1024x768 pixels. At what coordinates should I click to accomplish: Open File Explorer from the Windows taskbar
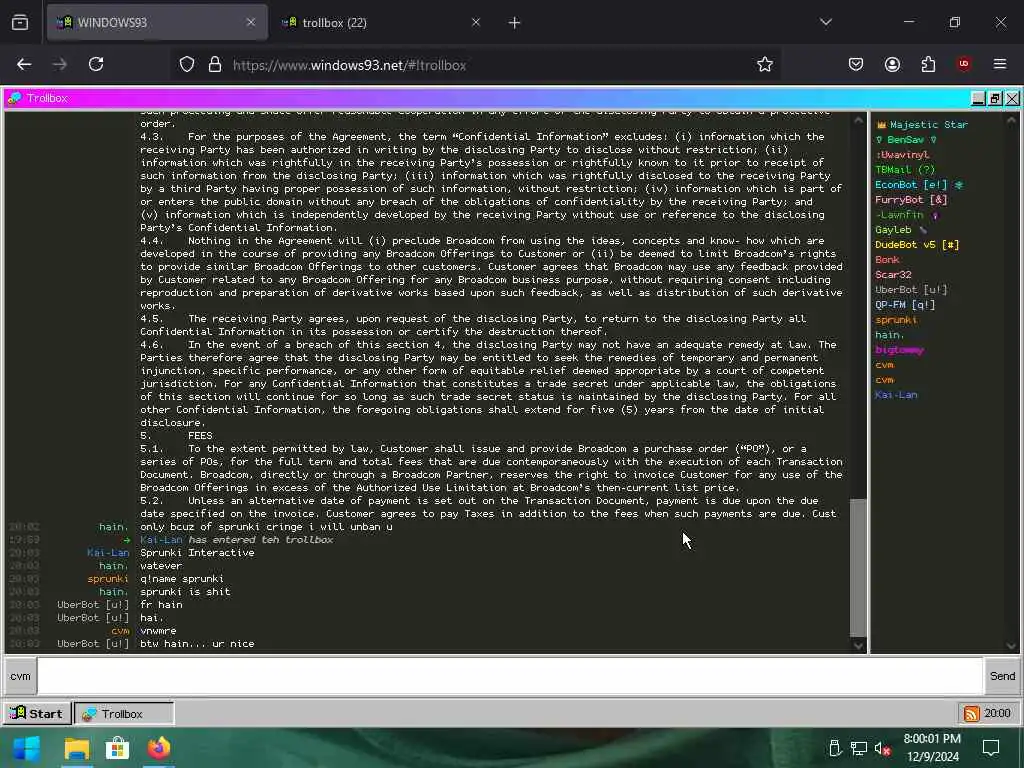click(76, 748)
